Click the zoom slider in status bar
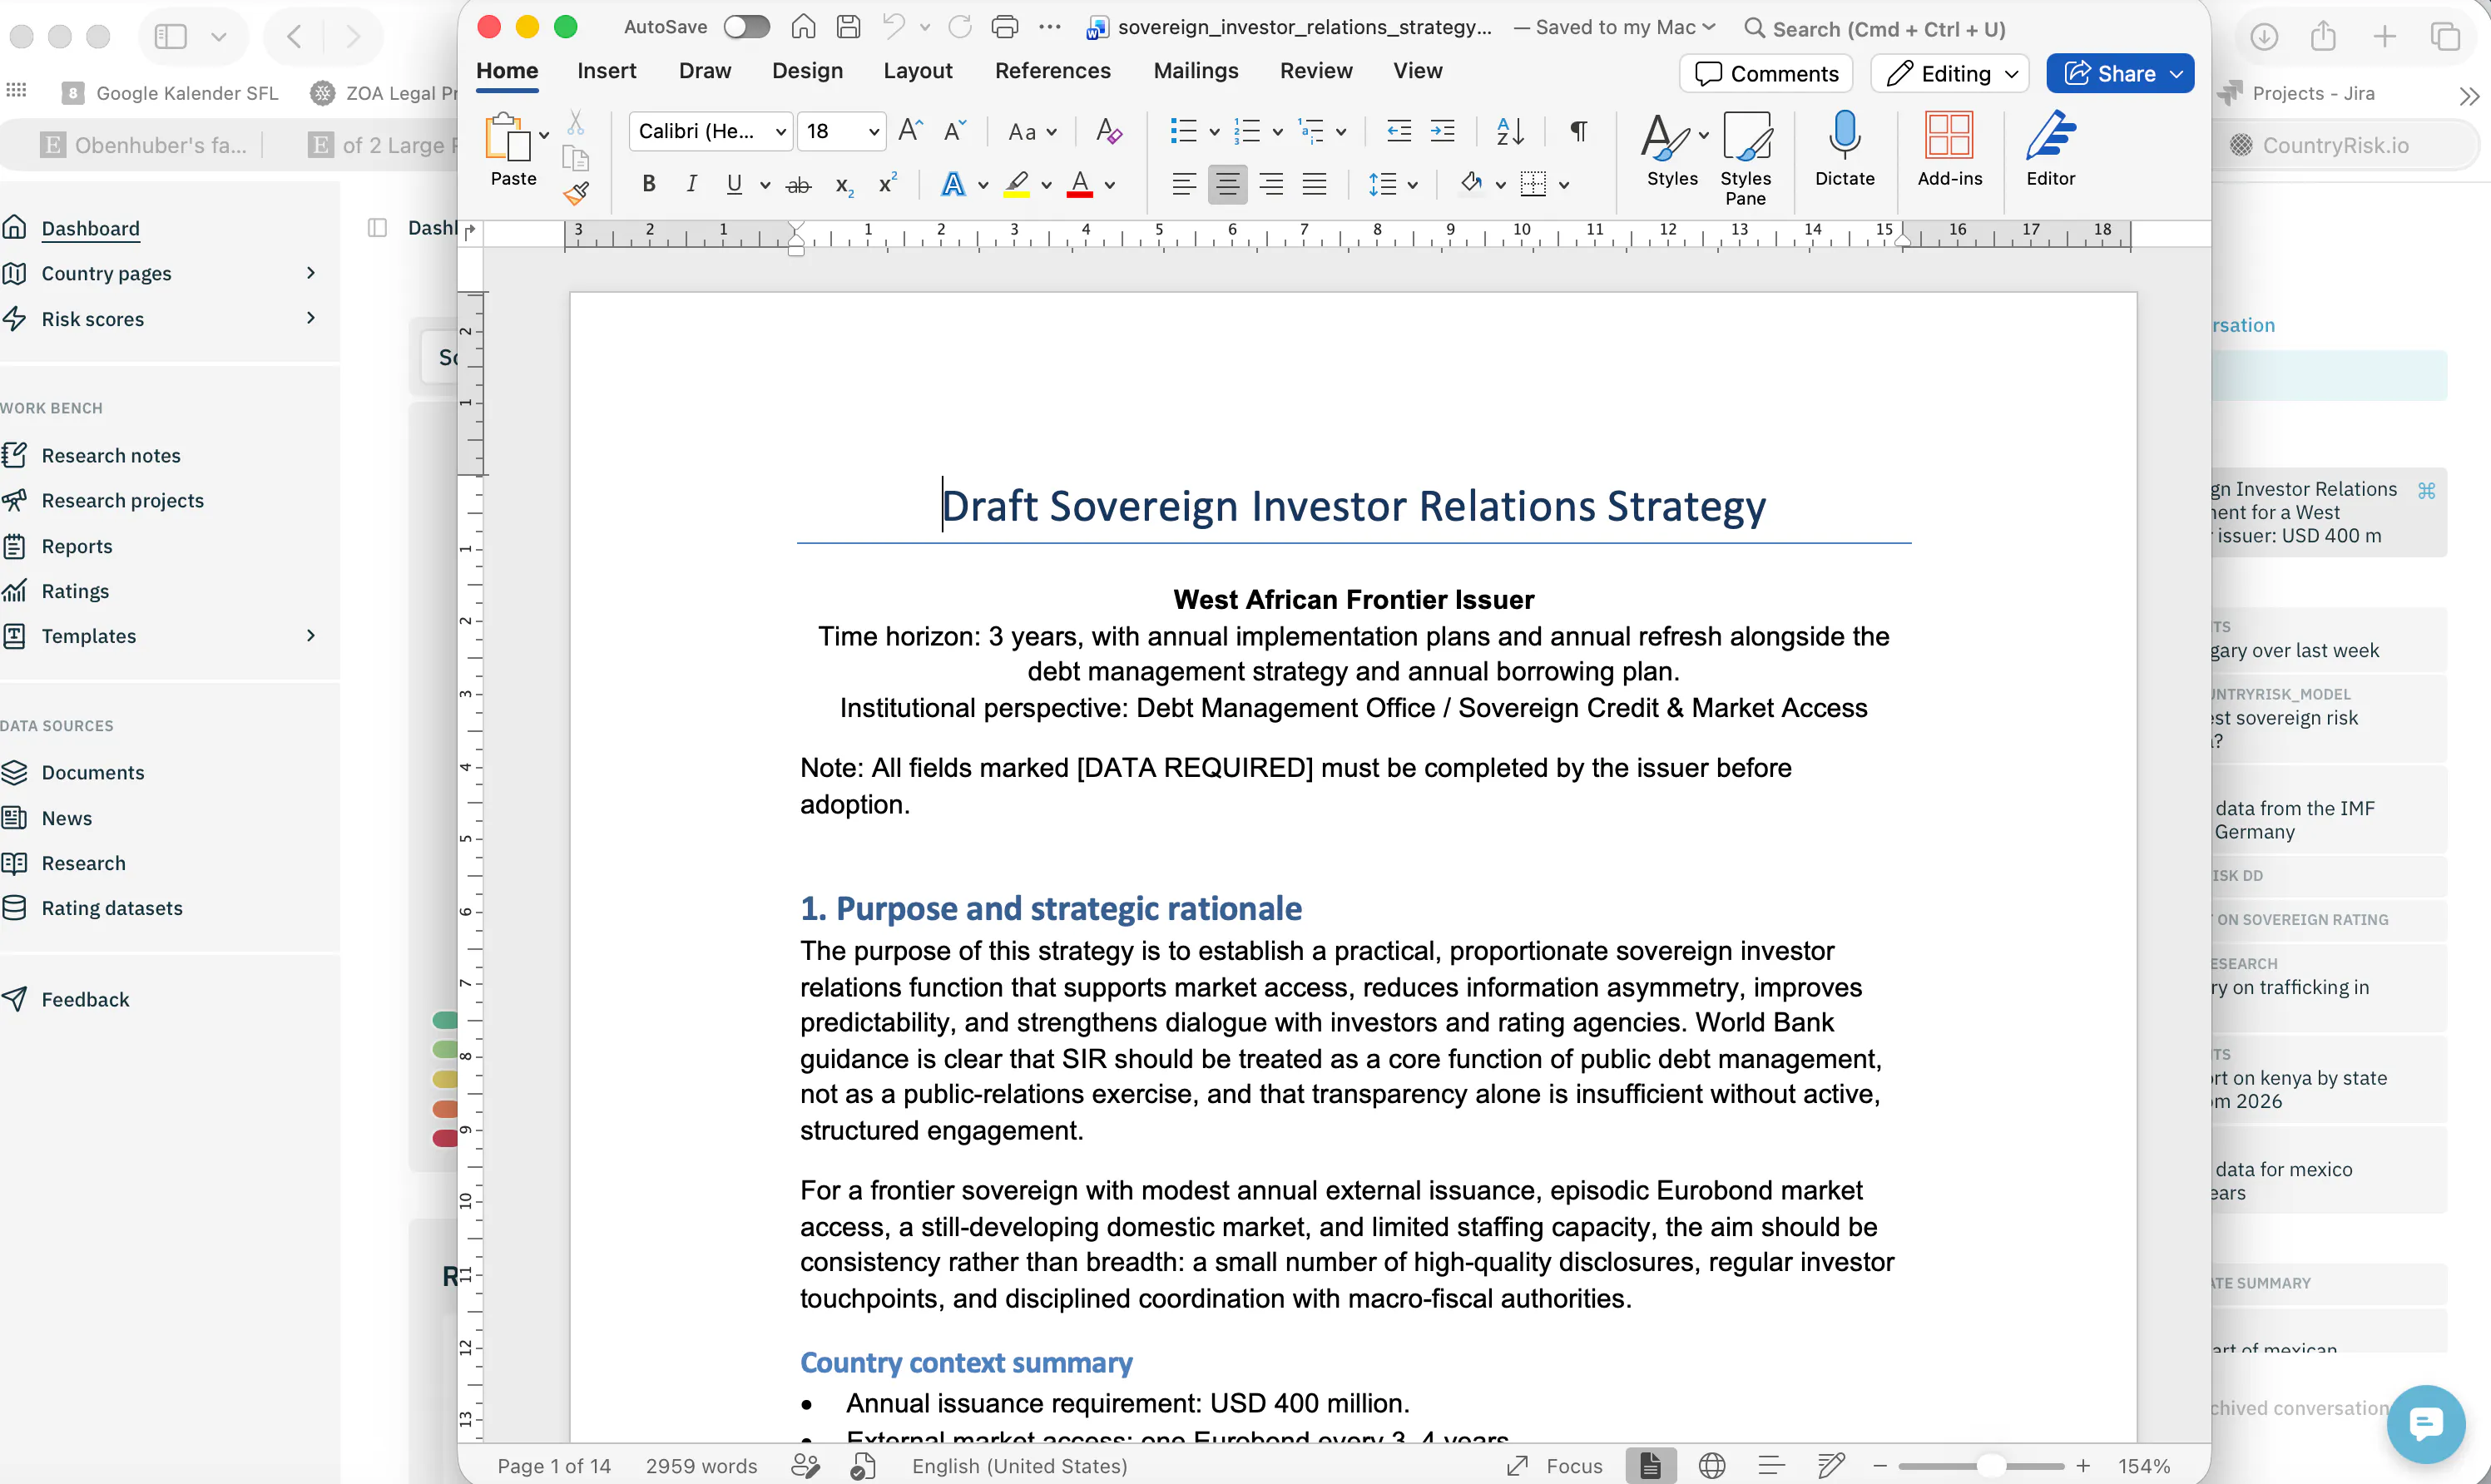The image size is (2491, 1484). tap(1980, 1466)
